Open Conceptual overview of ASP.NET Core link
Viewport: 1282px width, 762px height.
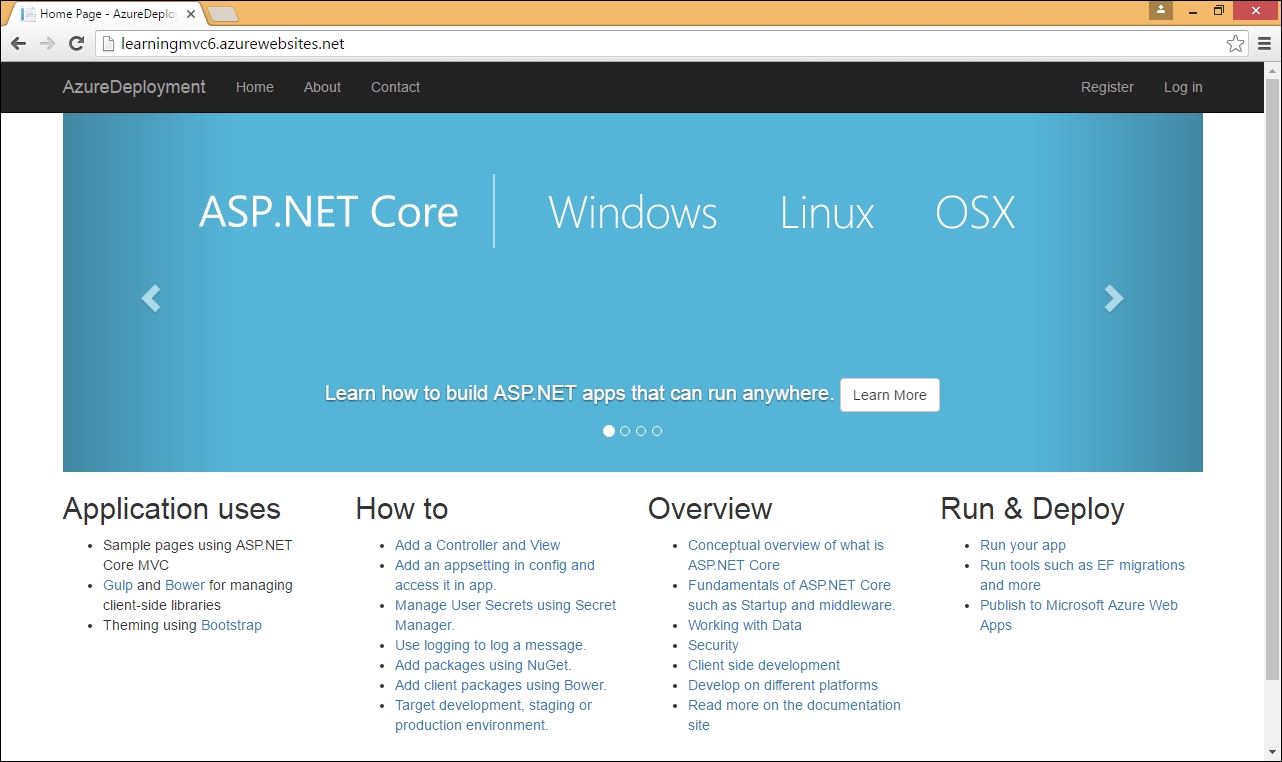(x=786, y=555)
